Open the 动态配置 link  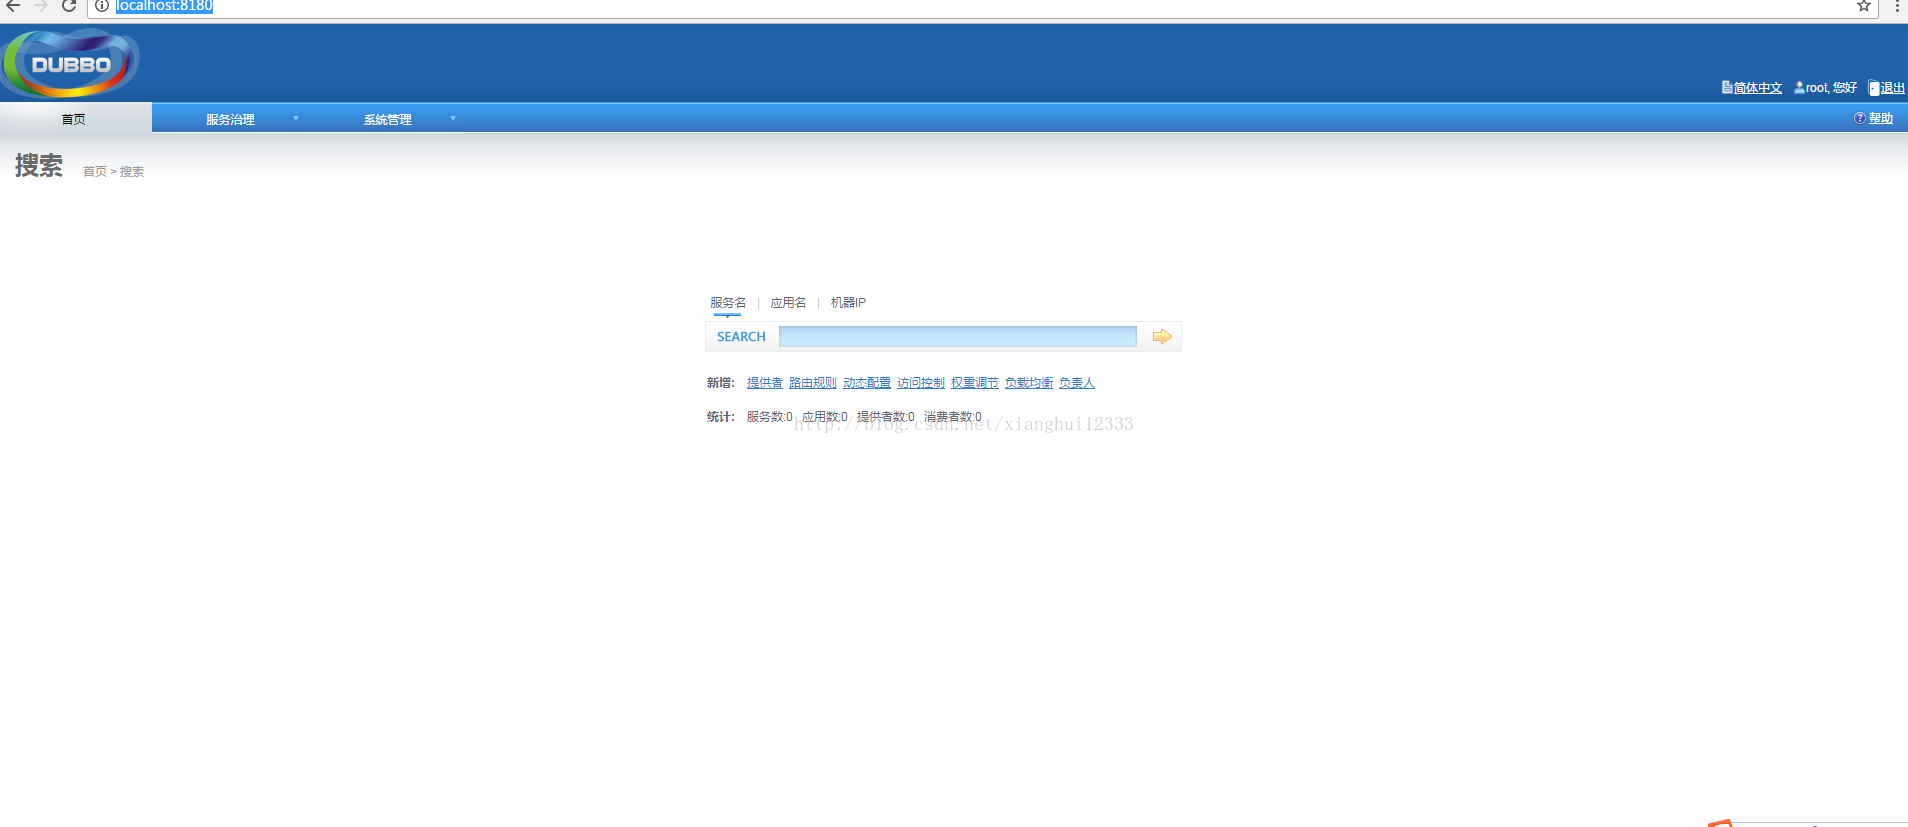coord(866,383)
